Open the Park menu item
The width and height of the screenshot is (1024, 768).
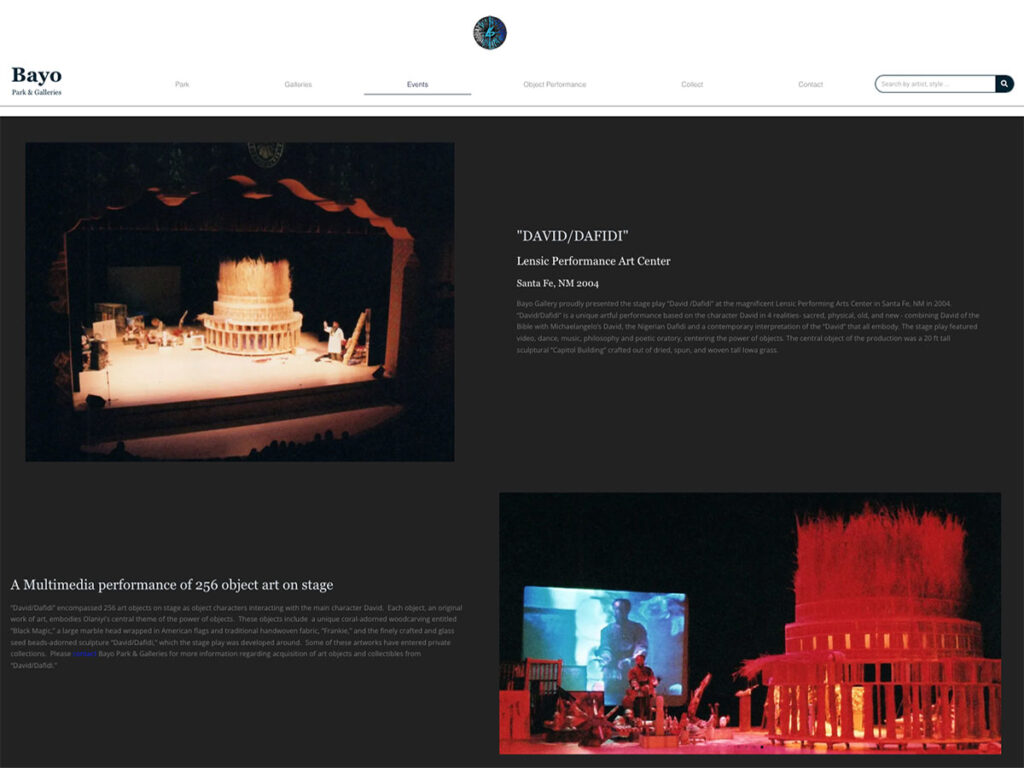pos(182,84)
